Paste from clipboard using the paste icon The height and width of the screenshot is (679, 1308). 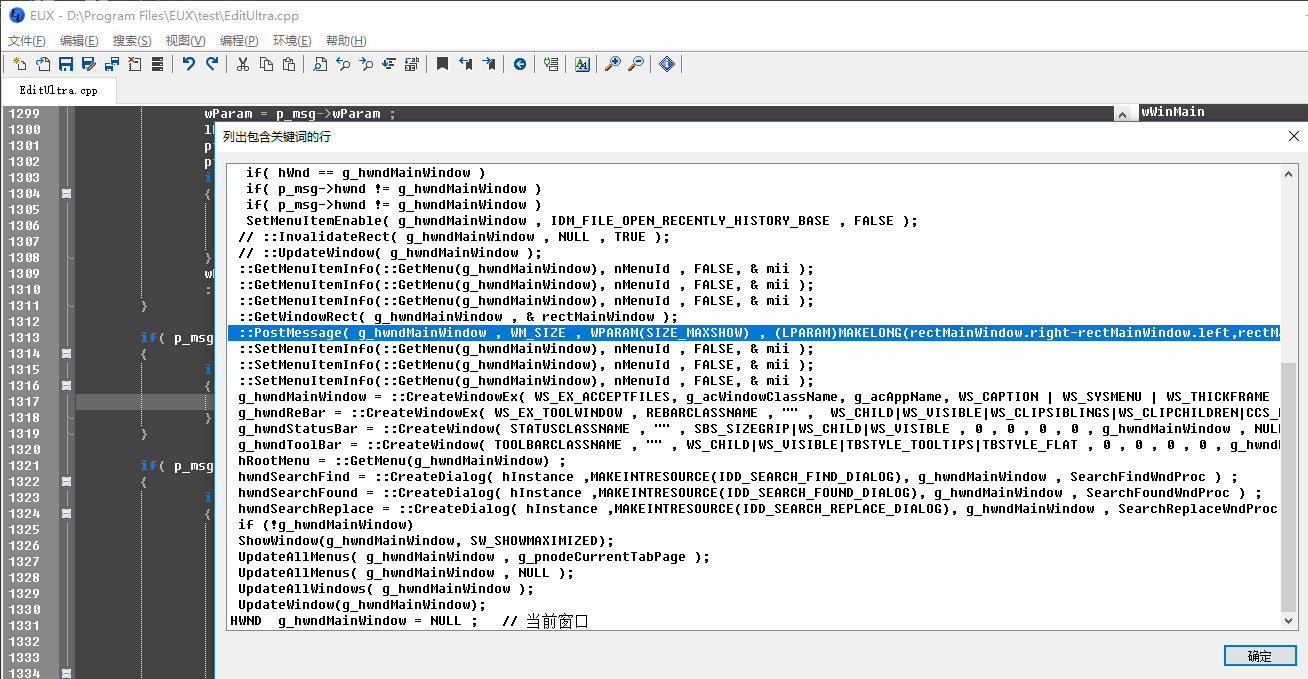[289, 64]
